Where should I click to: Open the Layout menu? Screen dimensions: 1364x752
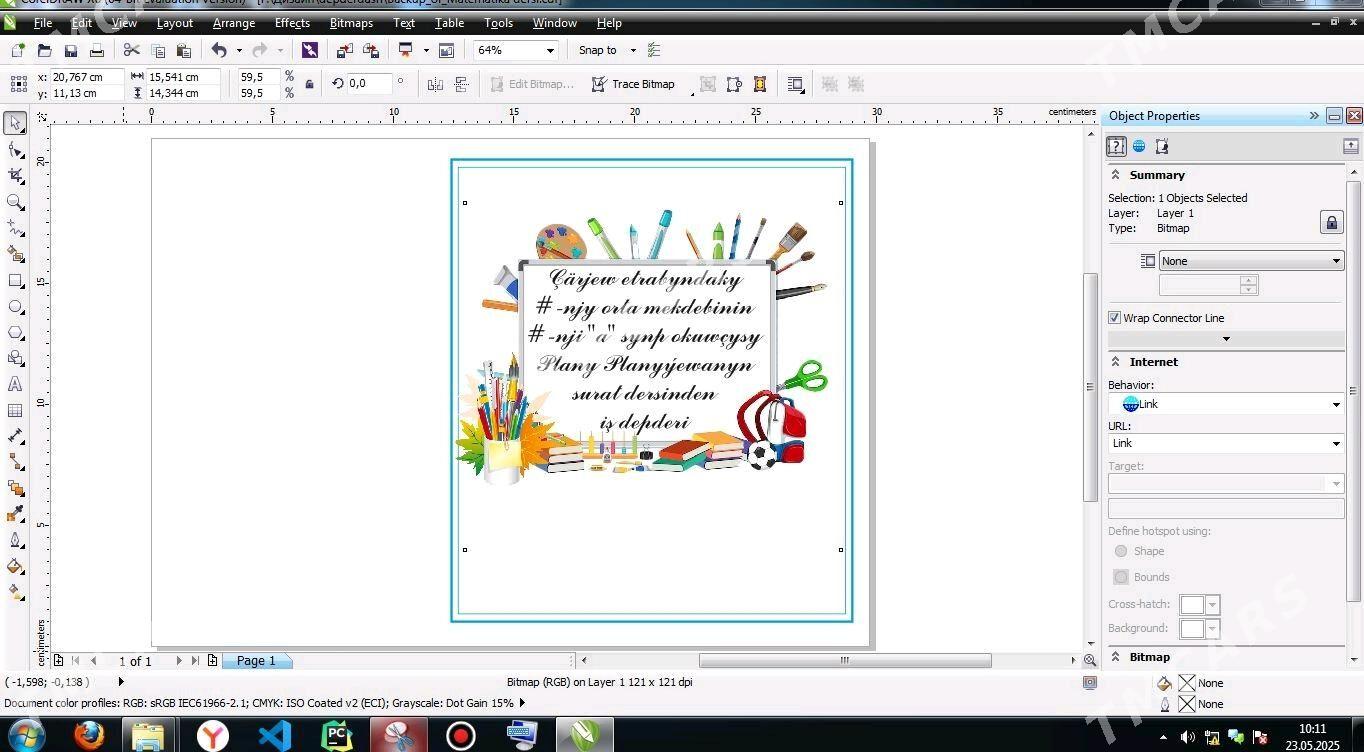(174, 23)
